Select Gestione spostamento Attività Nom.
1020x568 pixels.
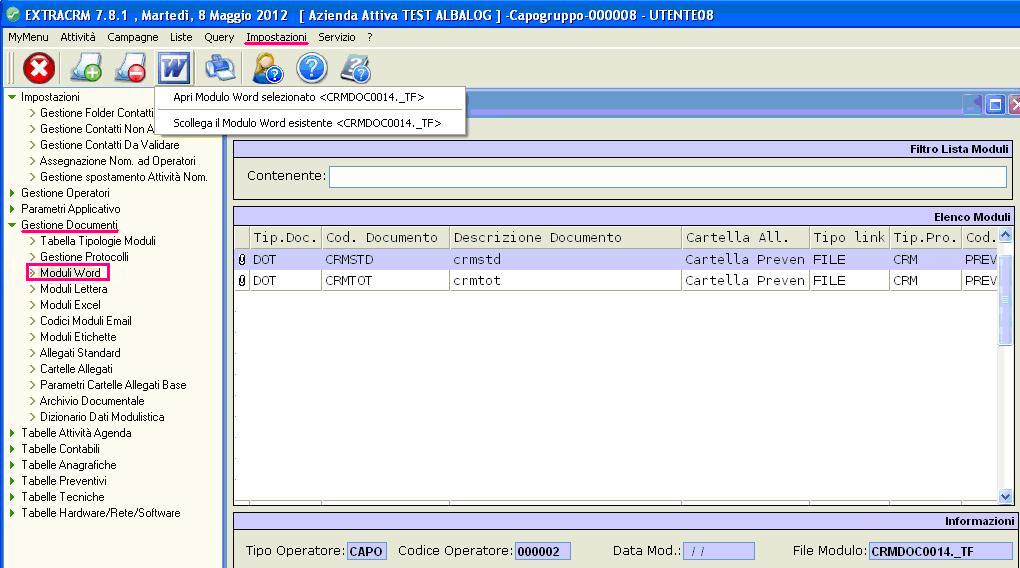(124, 177)
